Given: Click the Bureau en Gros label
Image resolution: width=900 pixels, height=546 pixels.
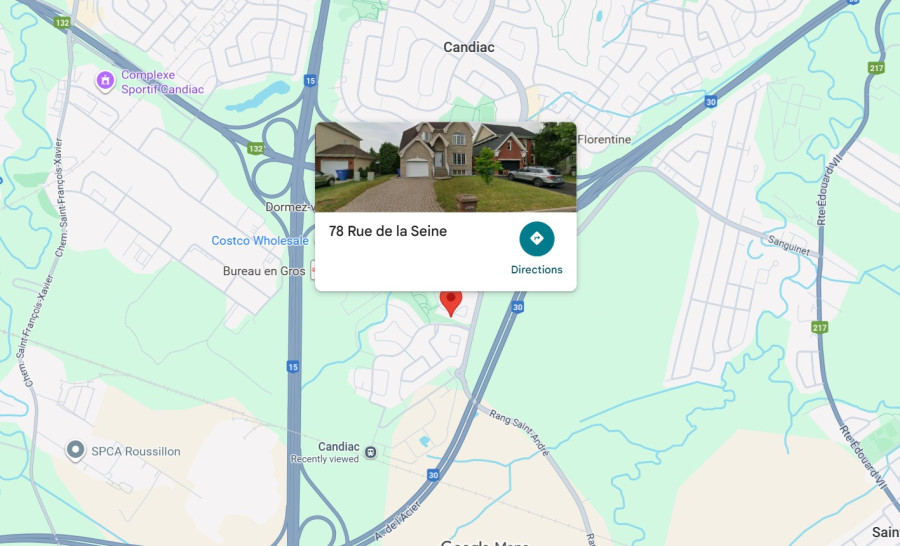Looking at the screenshot, I should (264, 271).
